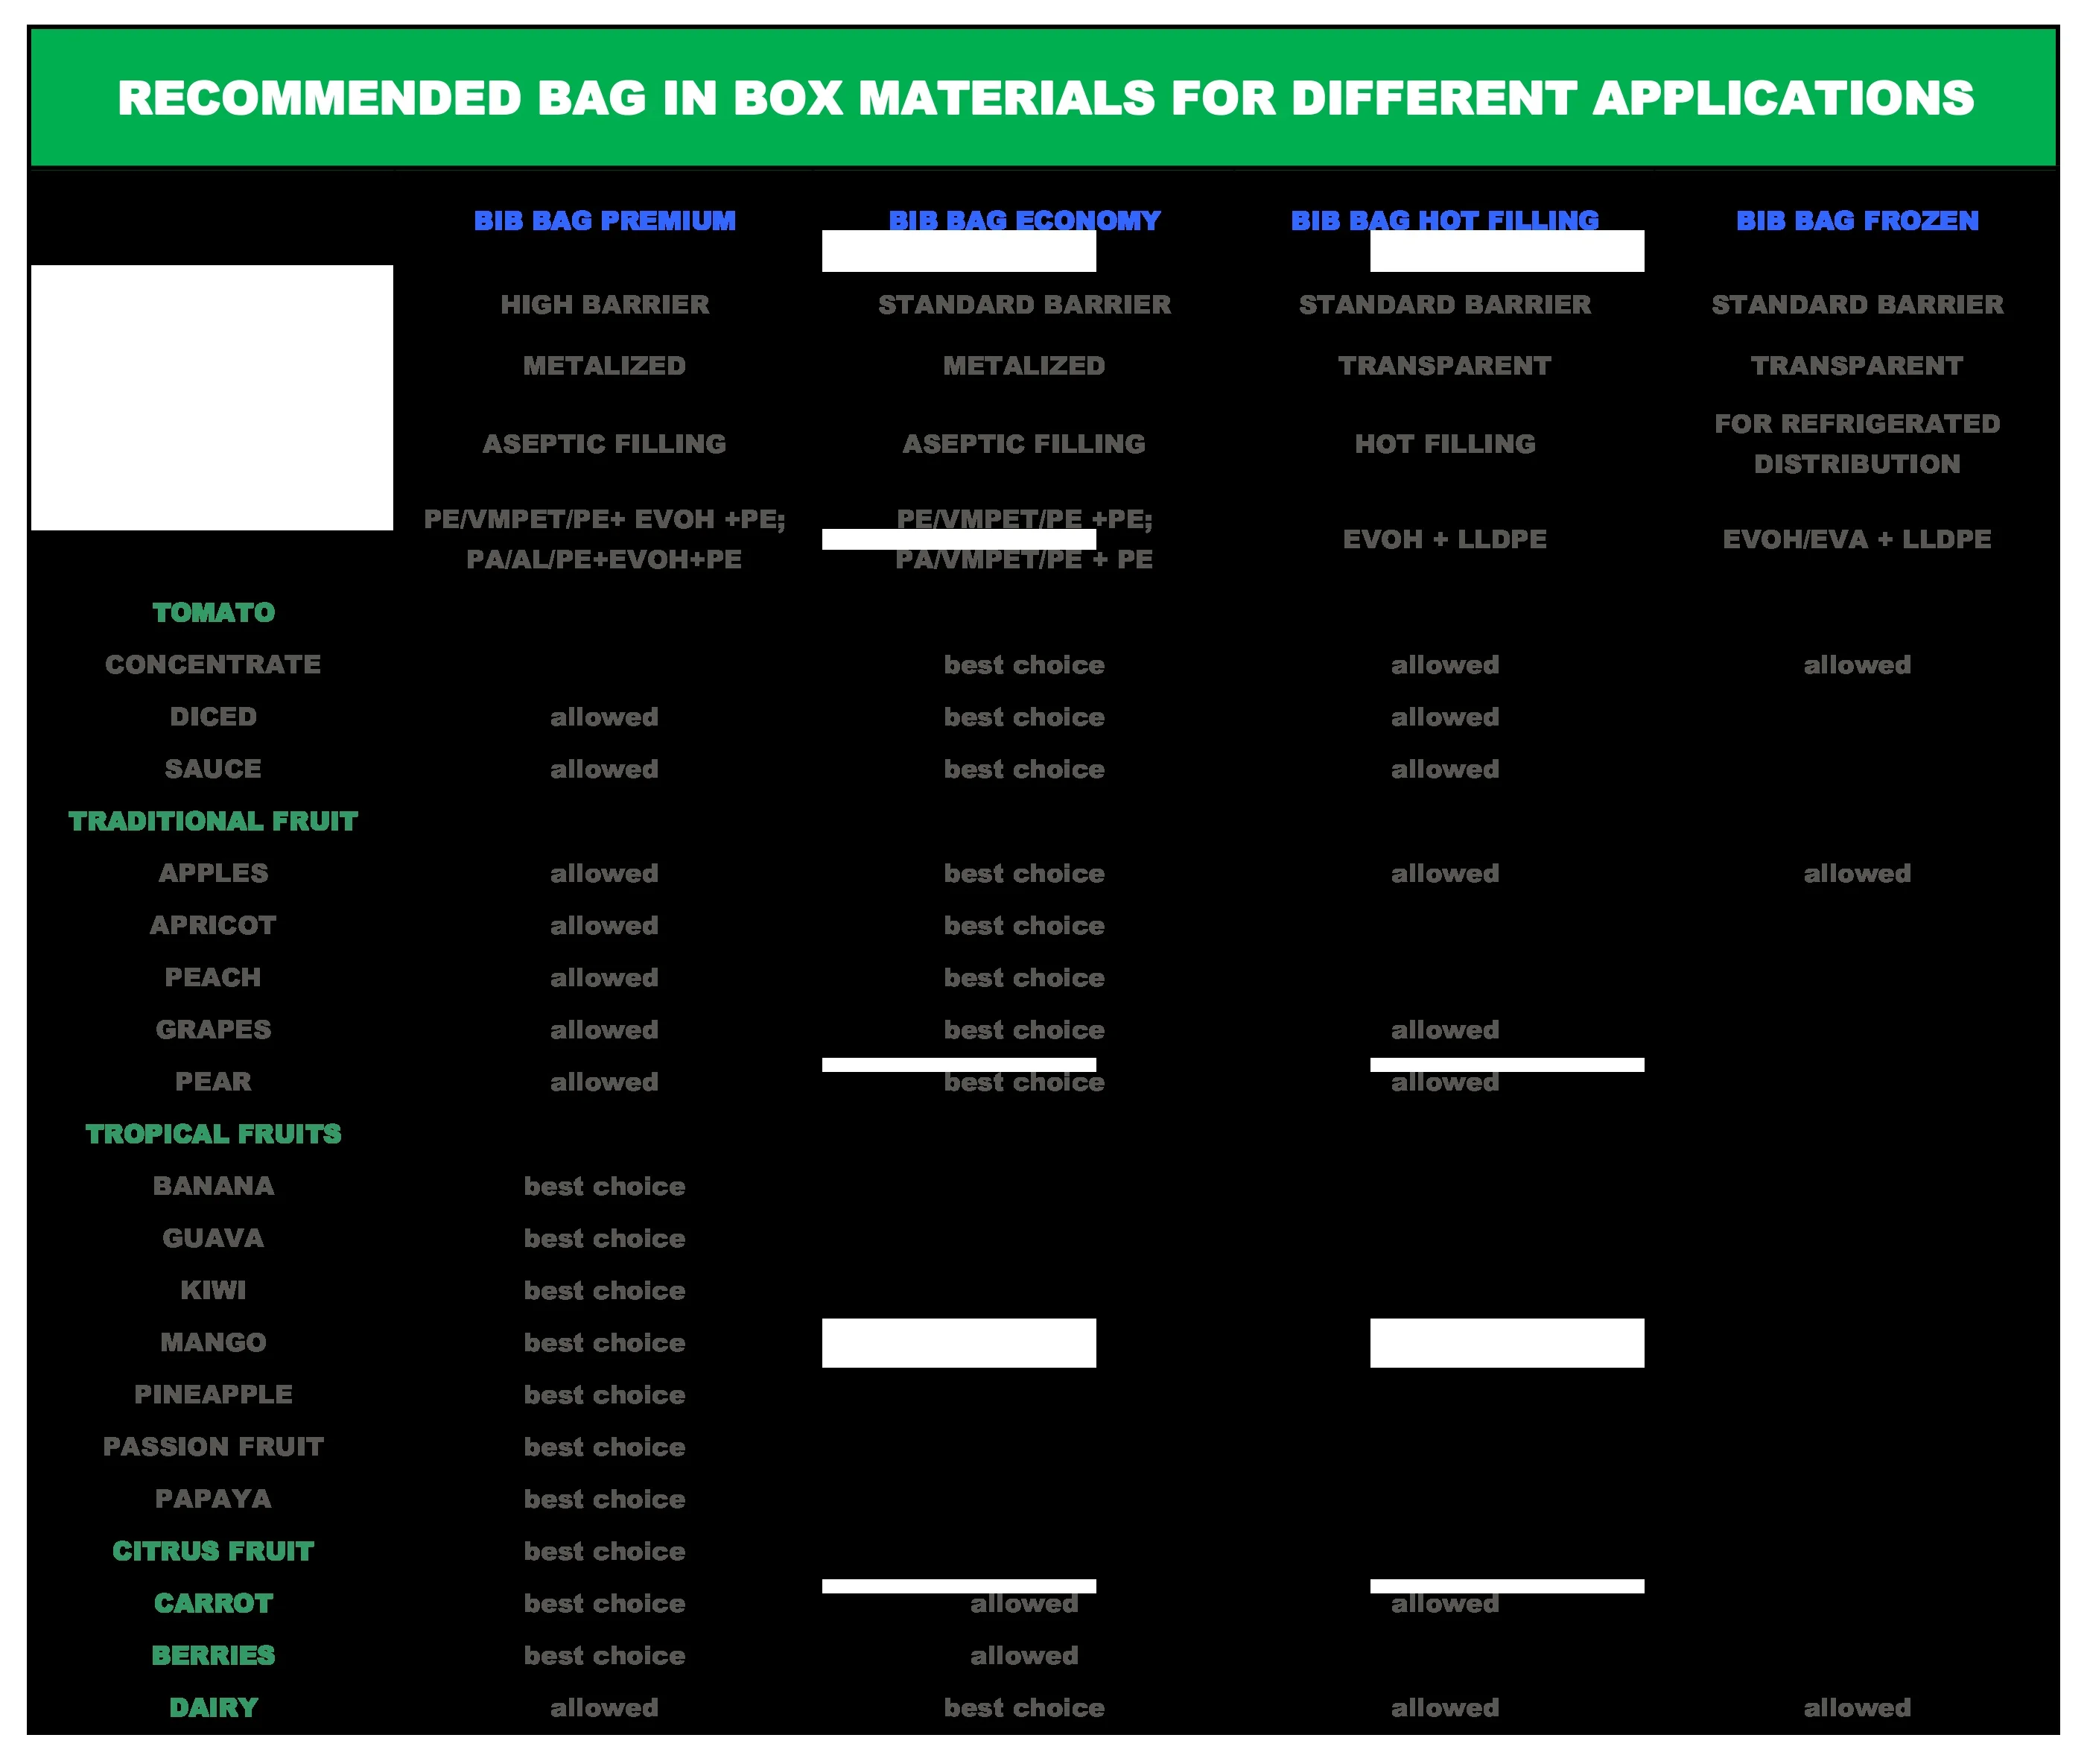Click ASEPTIC FILLING in the Economy column

click(1024, 443)
